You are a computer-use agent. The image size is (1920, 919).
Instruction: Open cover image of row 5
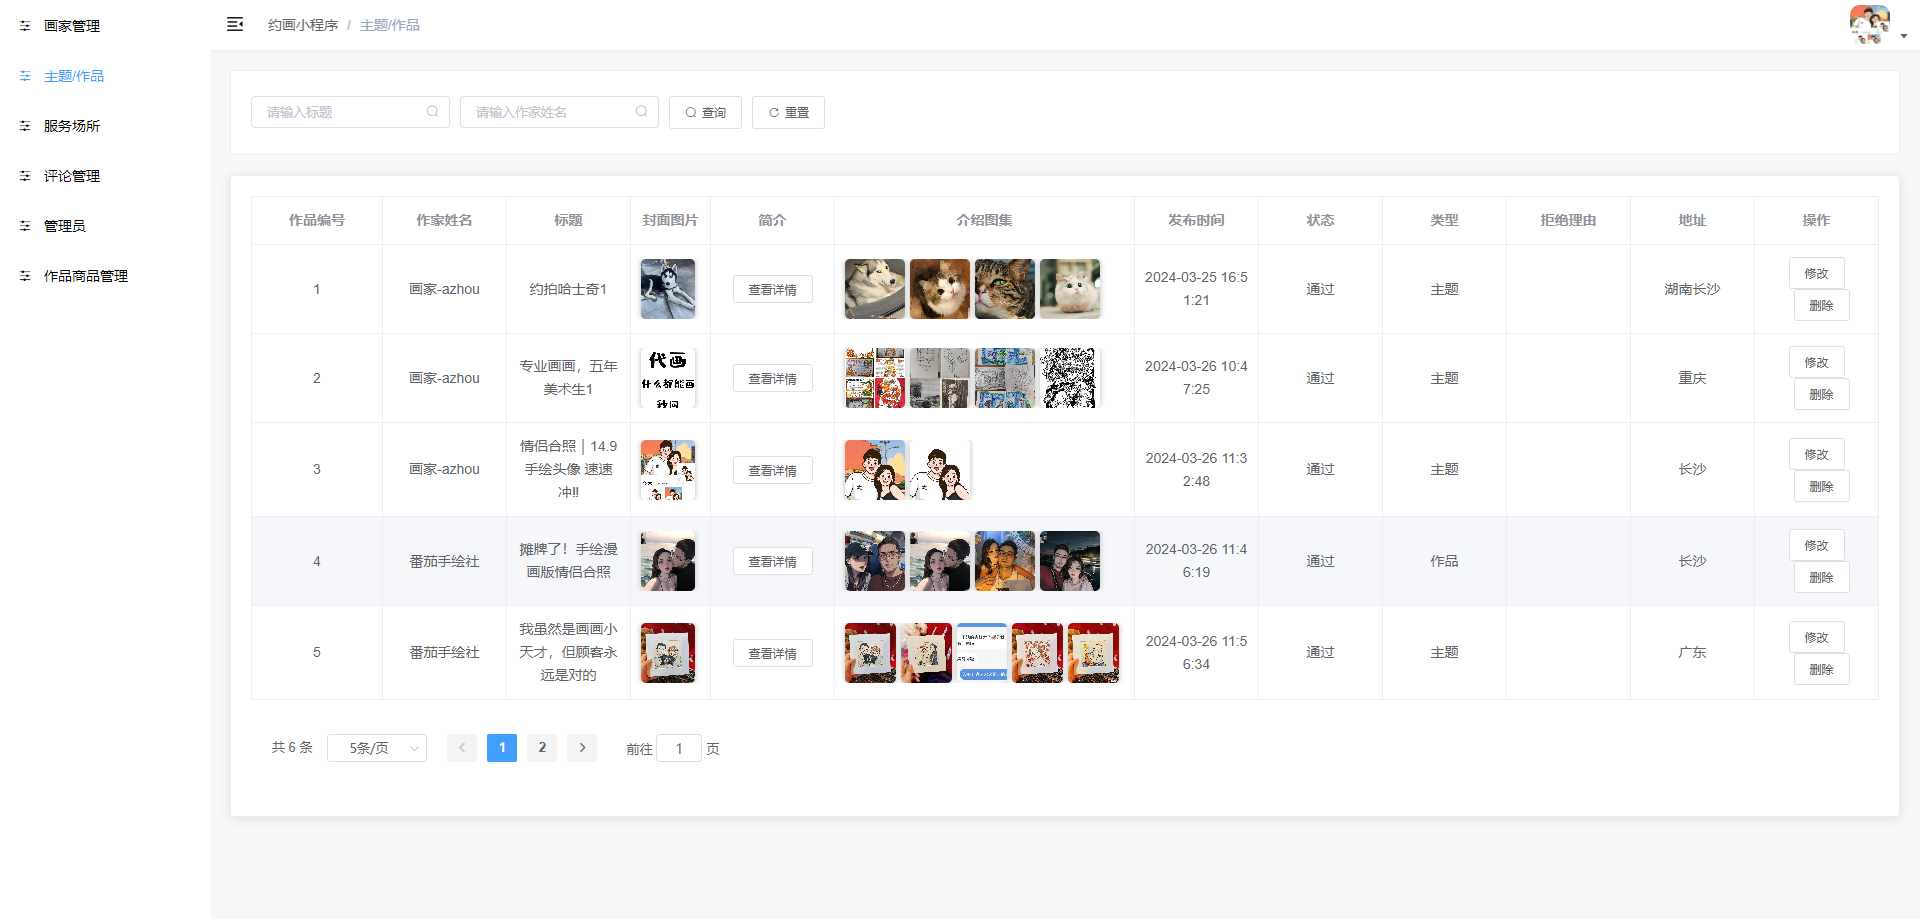668,653
